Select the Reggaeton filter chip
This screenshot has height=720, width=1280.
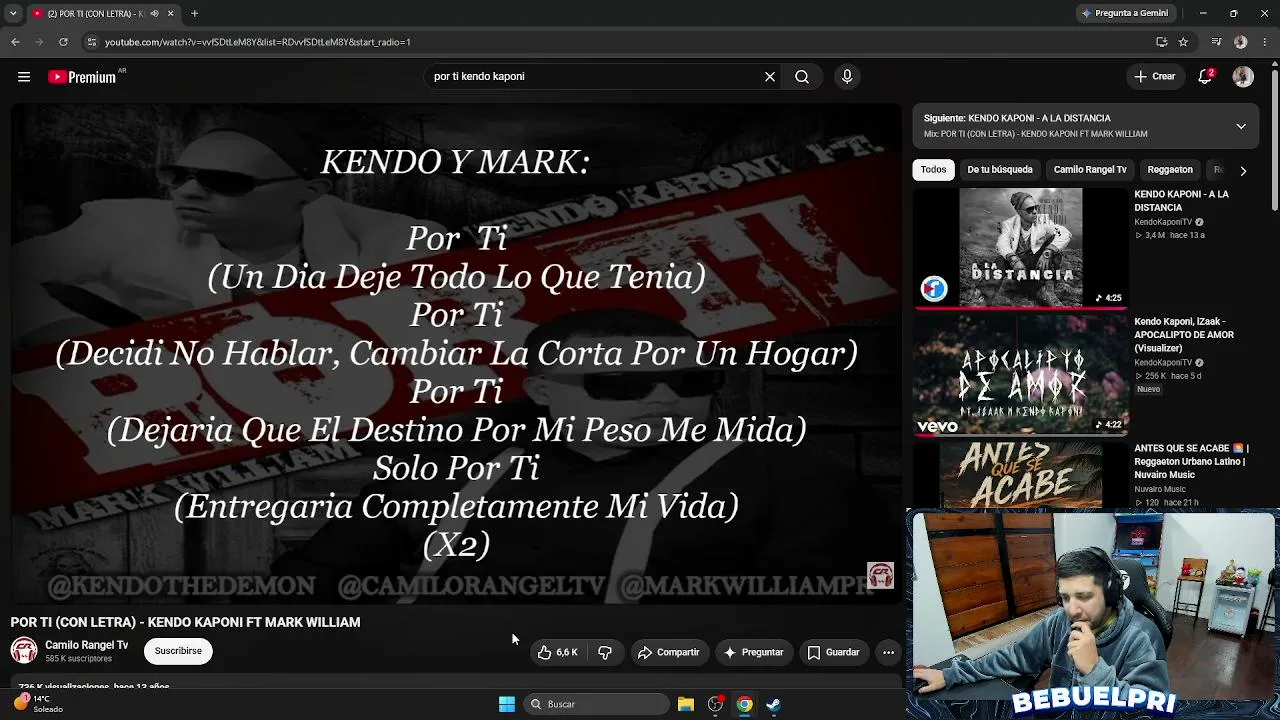1170,170
